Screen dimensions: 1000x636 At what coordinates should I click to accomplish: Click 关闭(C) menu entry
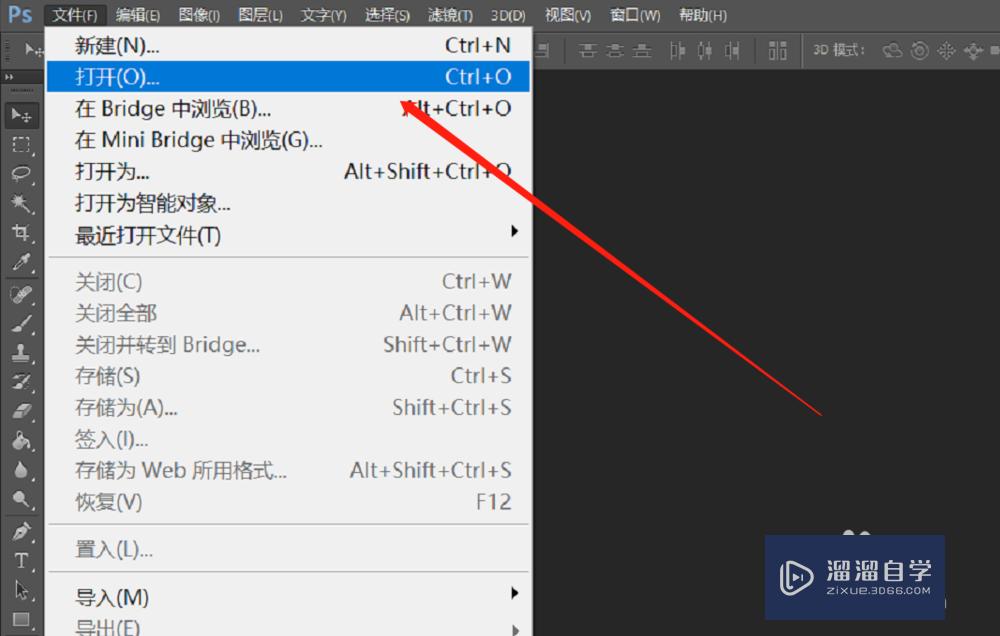(x=288, y=281)
